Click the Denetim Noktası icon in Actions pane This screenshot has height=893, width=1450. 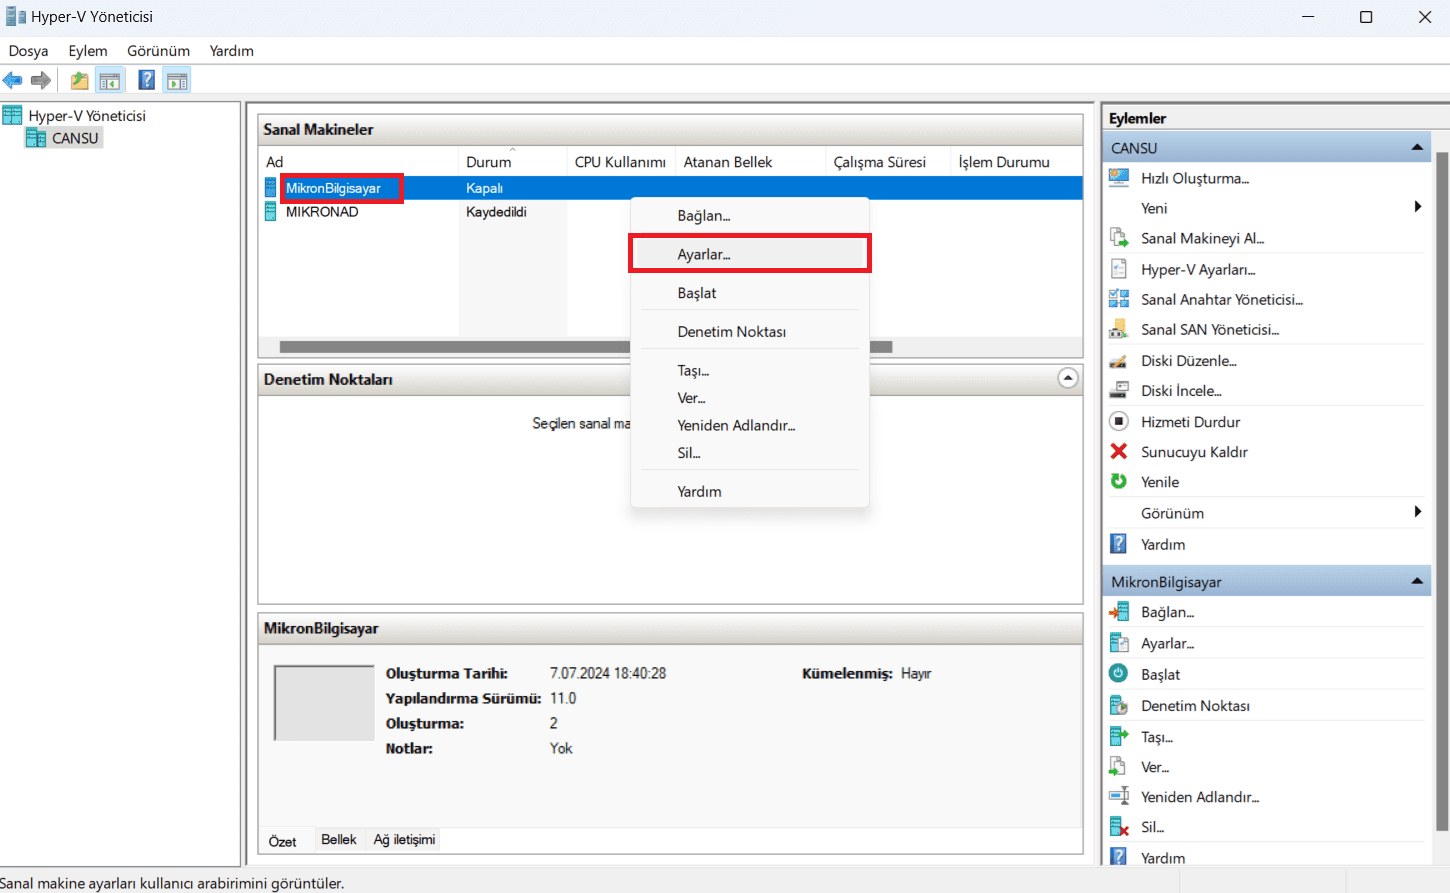coord(1119,705)
